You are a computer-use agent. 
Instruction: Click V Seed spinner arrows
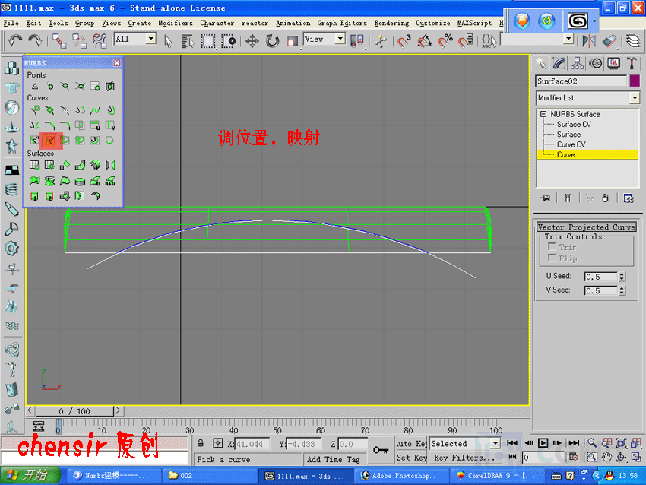coord(622,291)
